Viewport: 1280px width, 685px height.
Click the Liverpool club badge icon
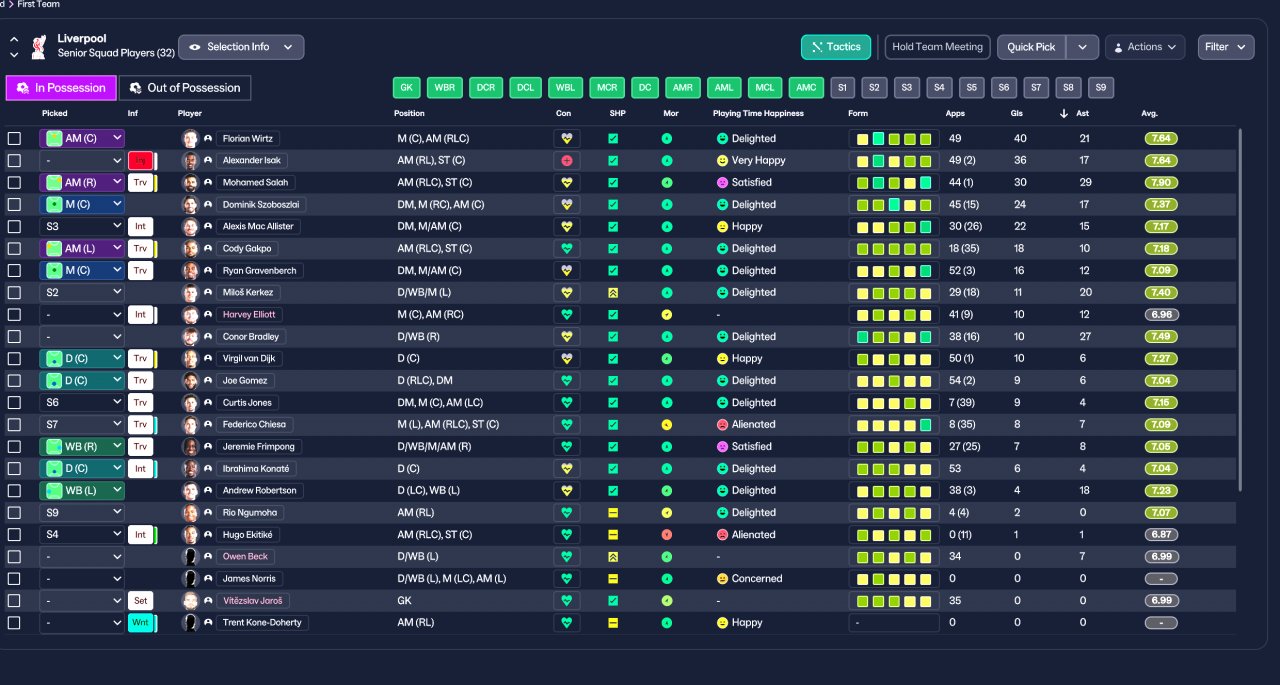click(x=39, y=46)
